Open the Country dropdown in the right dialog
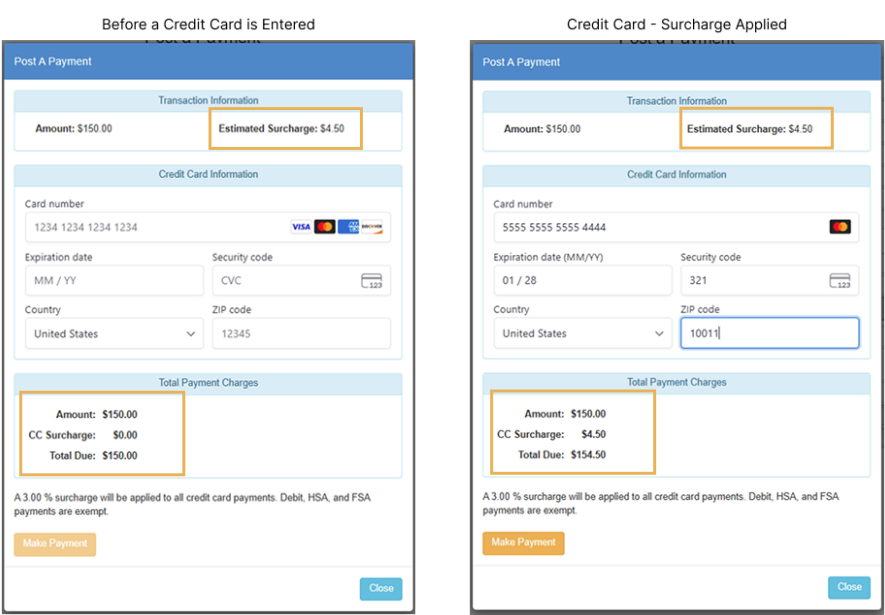The height and width of the screenshot is (615, 885). pos(583,333)
